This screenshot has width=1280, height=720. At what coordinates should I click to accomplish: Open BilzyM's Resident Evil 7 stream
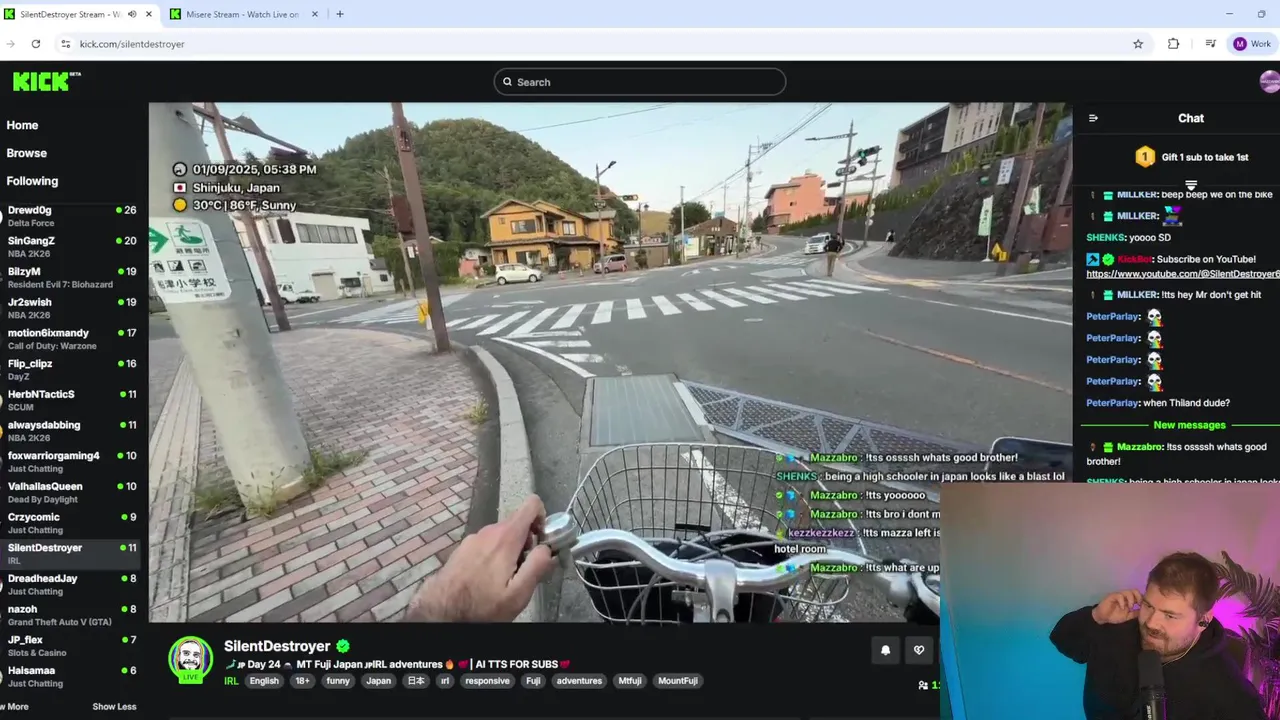point(70,278)
